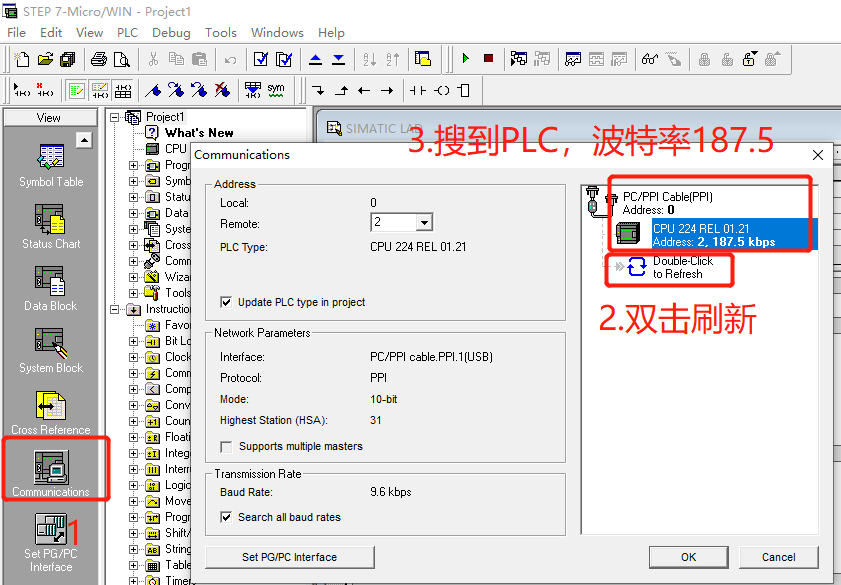Open Cross Reference from the View navigation bar
This screenshot has width=841, height=585.
tap(51, 413)
